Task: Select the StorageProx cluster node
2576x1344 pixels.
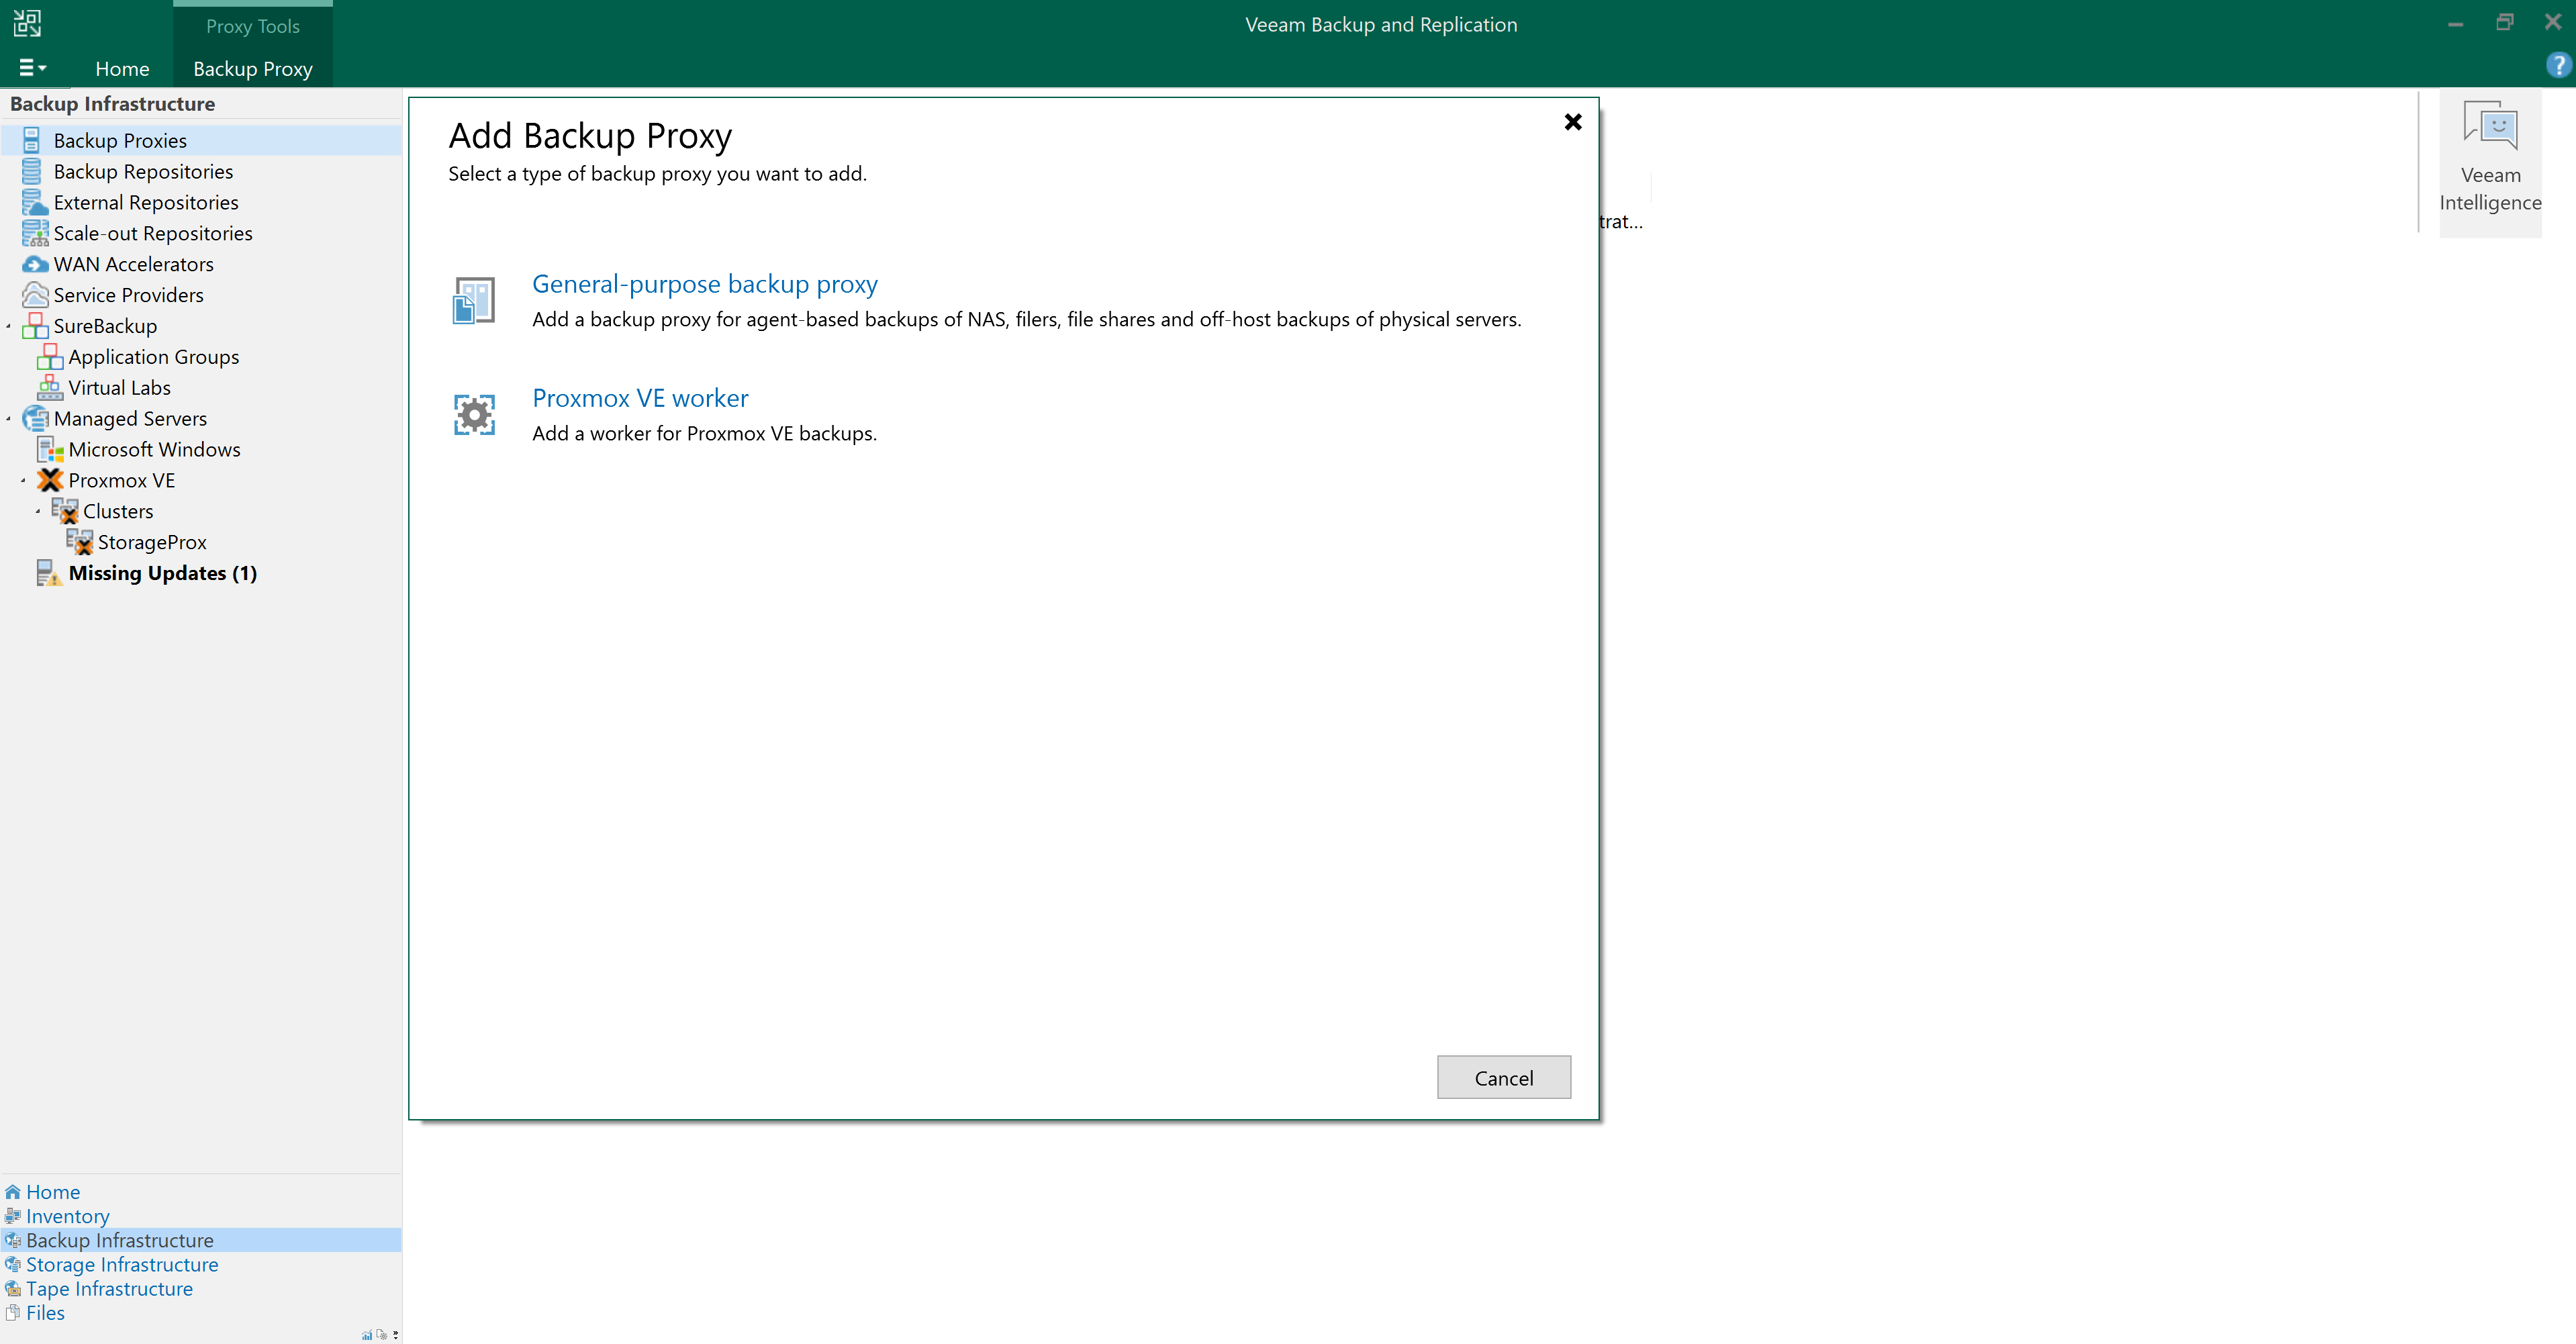Action: (151, 542)
